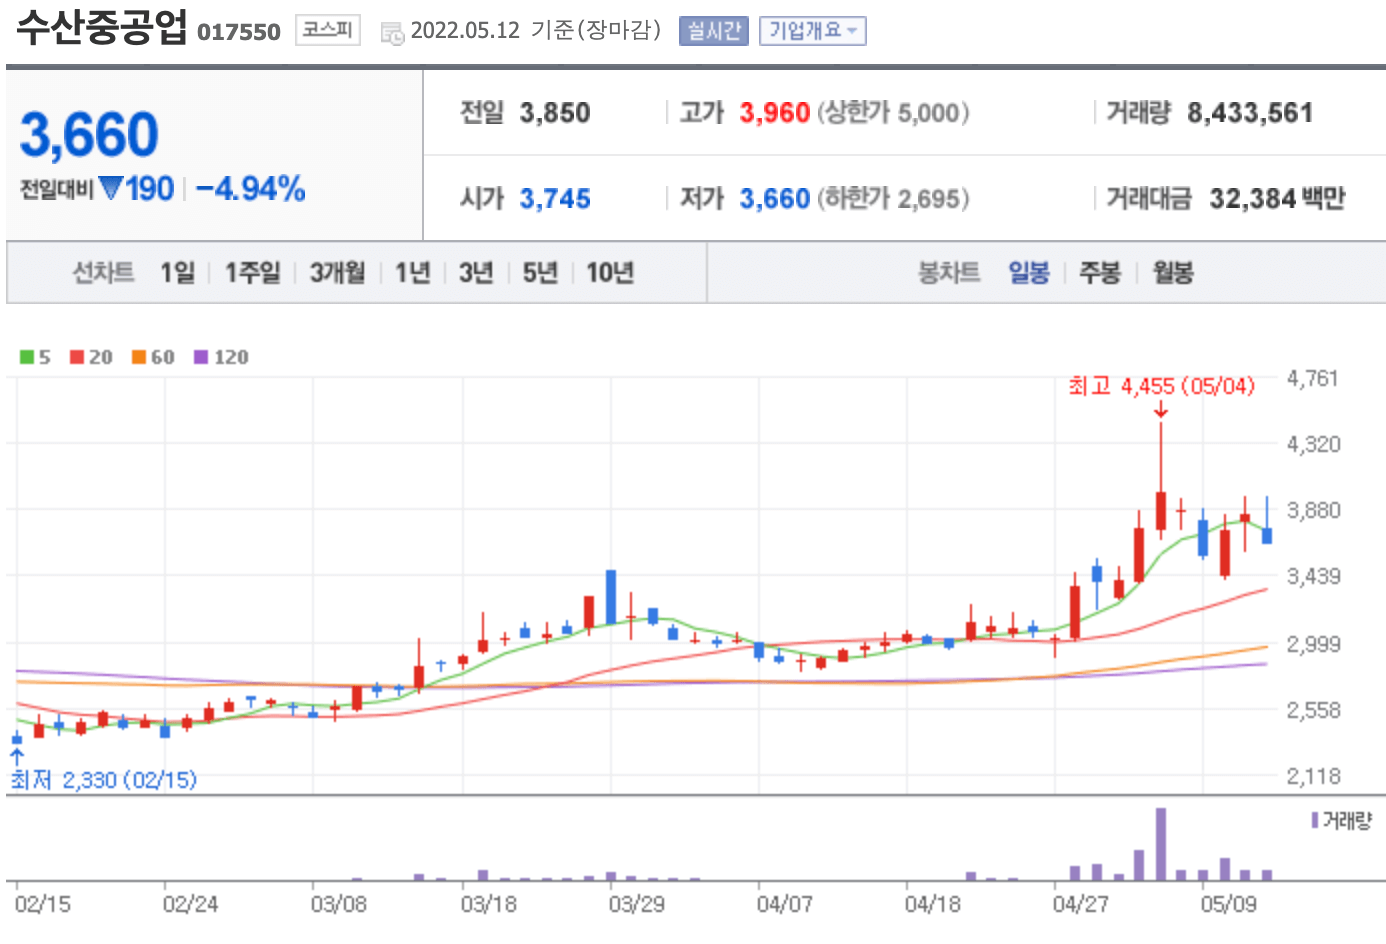Click the 최저 2,330 (02/15) label
The image size is (1386, 944).
[x=104, y=779]
